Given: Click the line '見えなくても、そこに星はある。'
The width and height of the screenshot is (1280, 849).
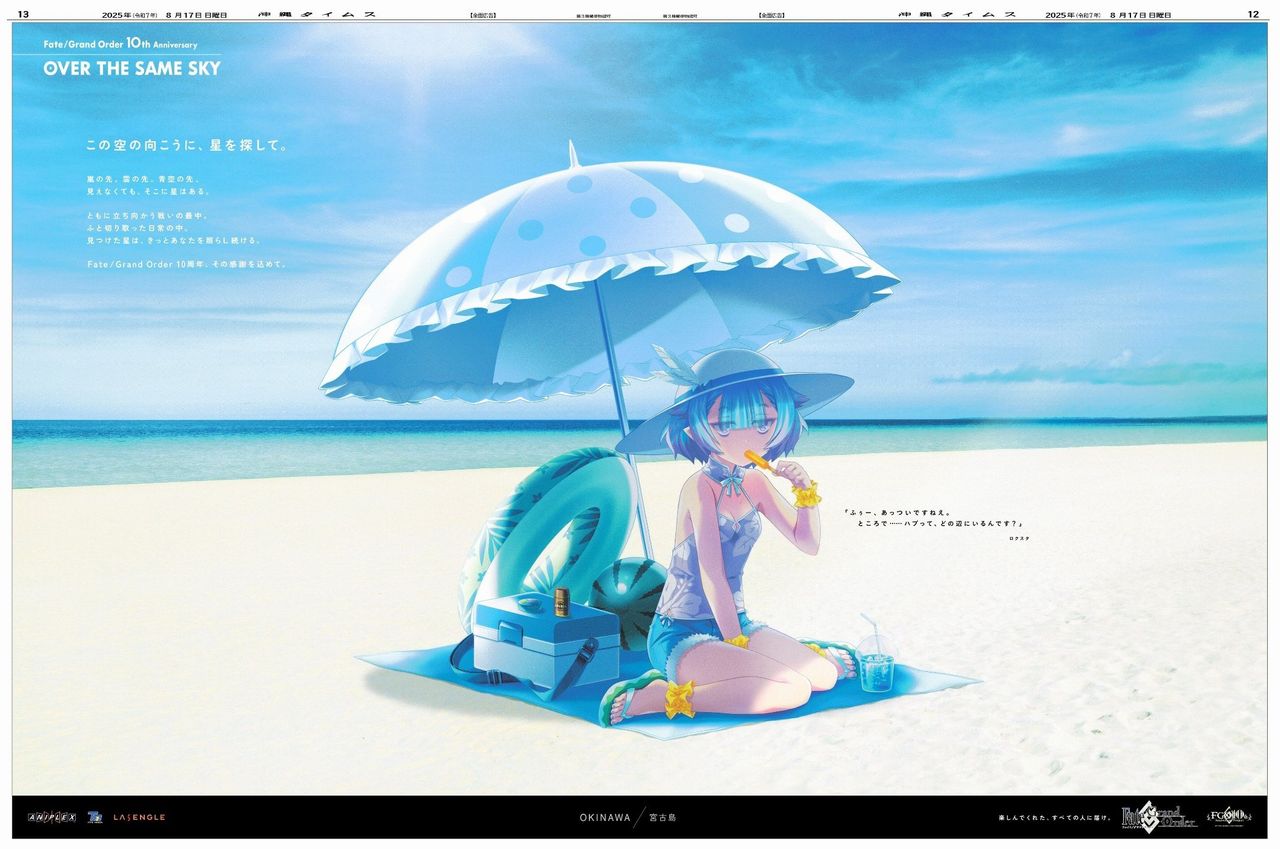Looking at the screenshot, I should point(149,191).
